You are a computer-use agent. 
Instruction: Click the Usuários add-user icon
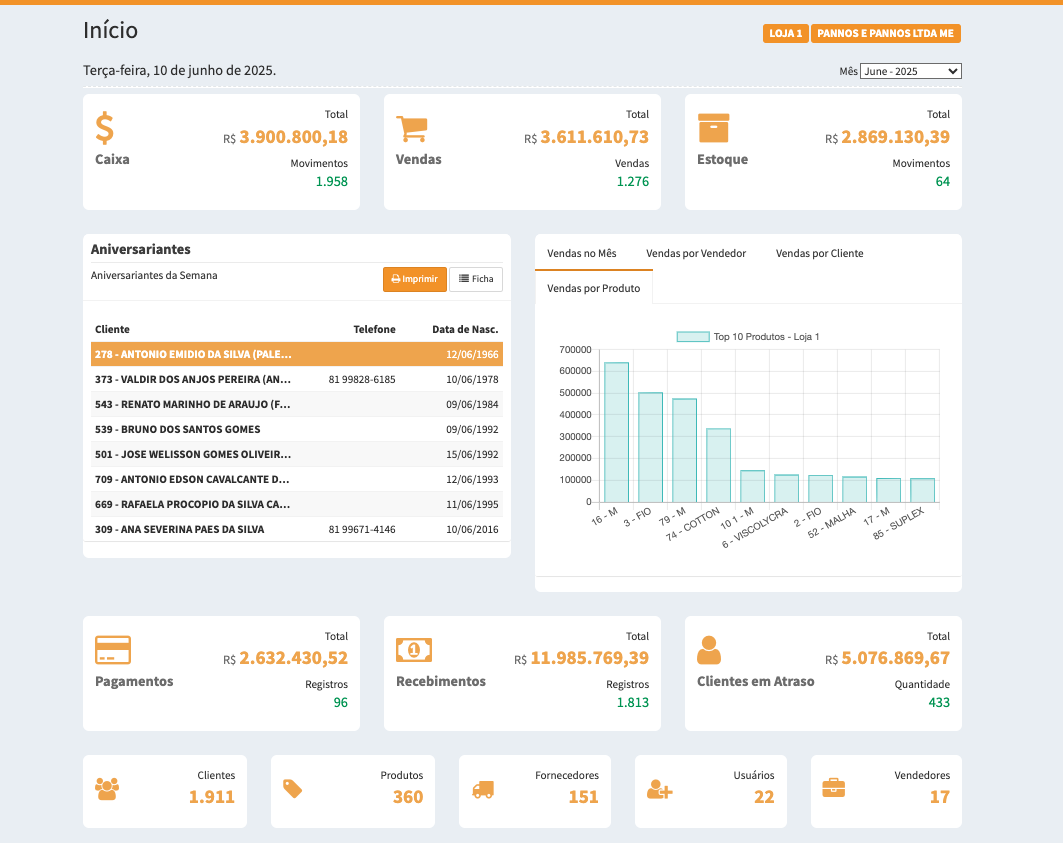659,789
